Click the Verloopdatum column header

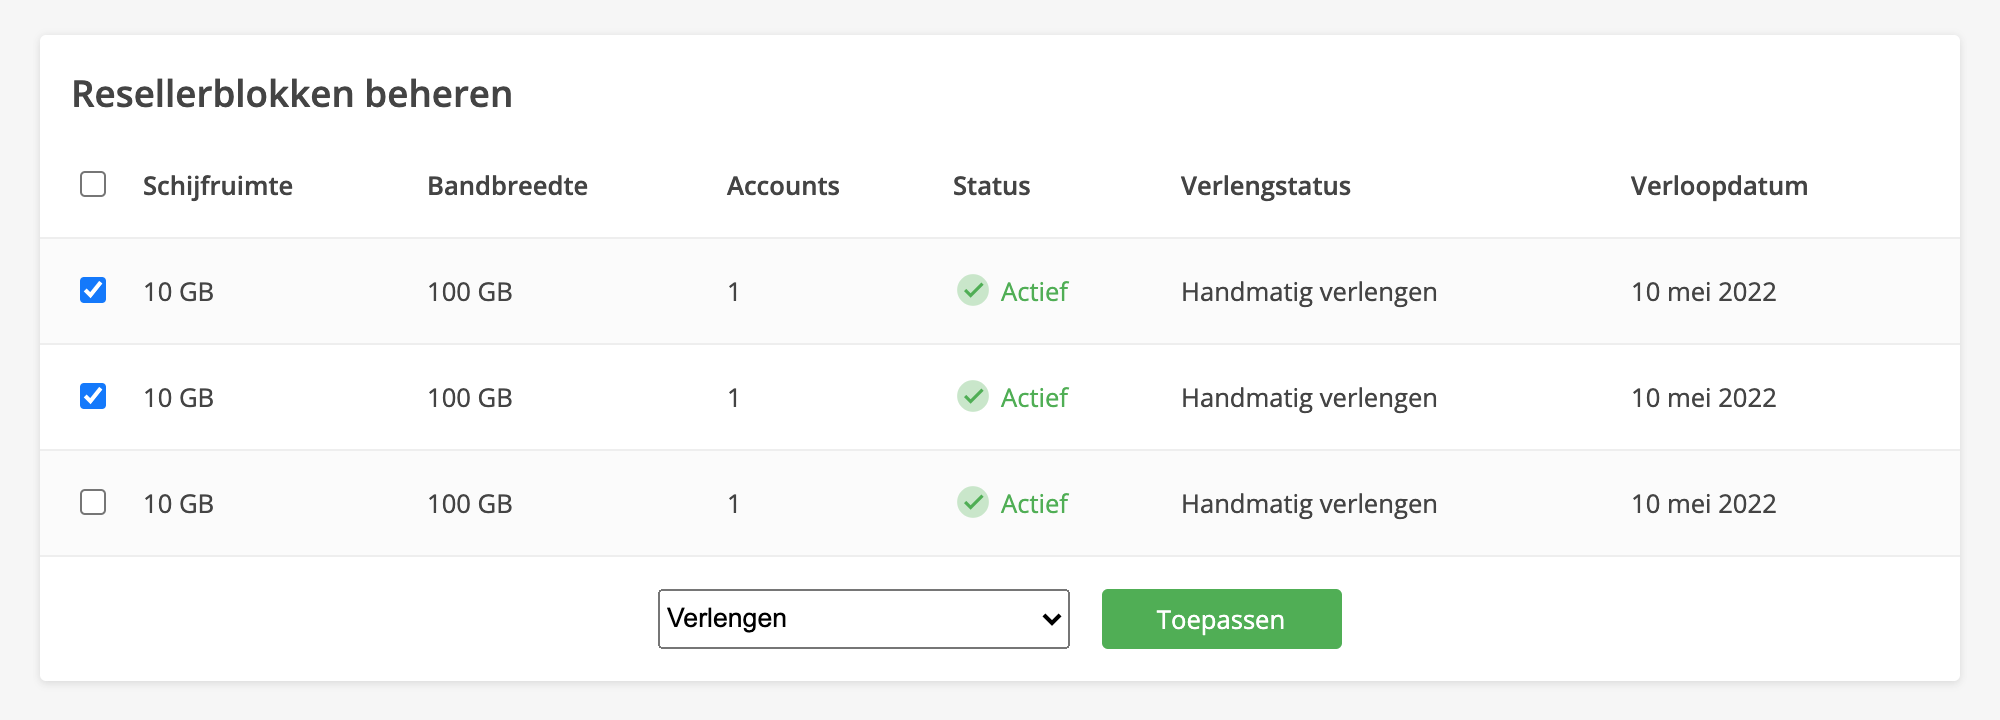pyautogui.click(x=1718, y=185)
